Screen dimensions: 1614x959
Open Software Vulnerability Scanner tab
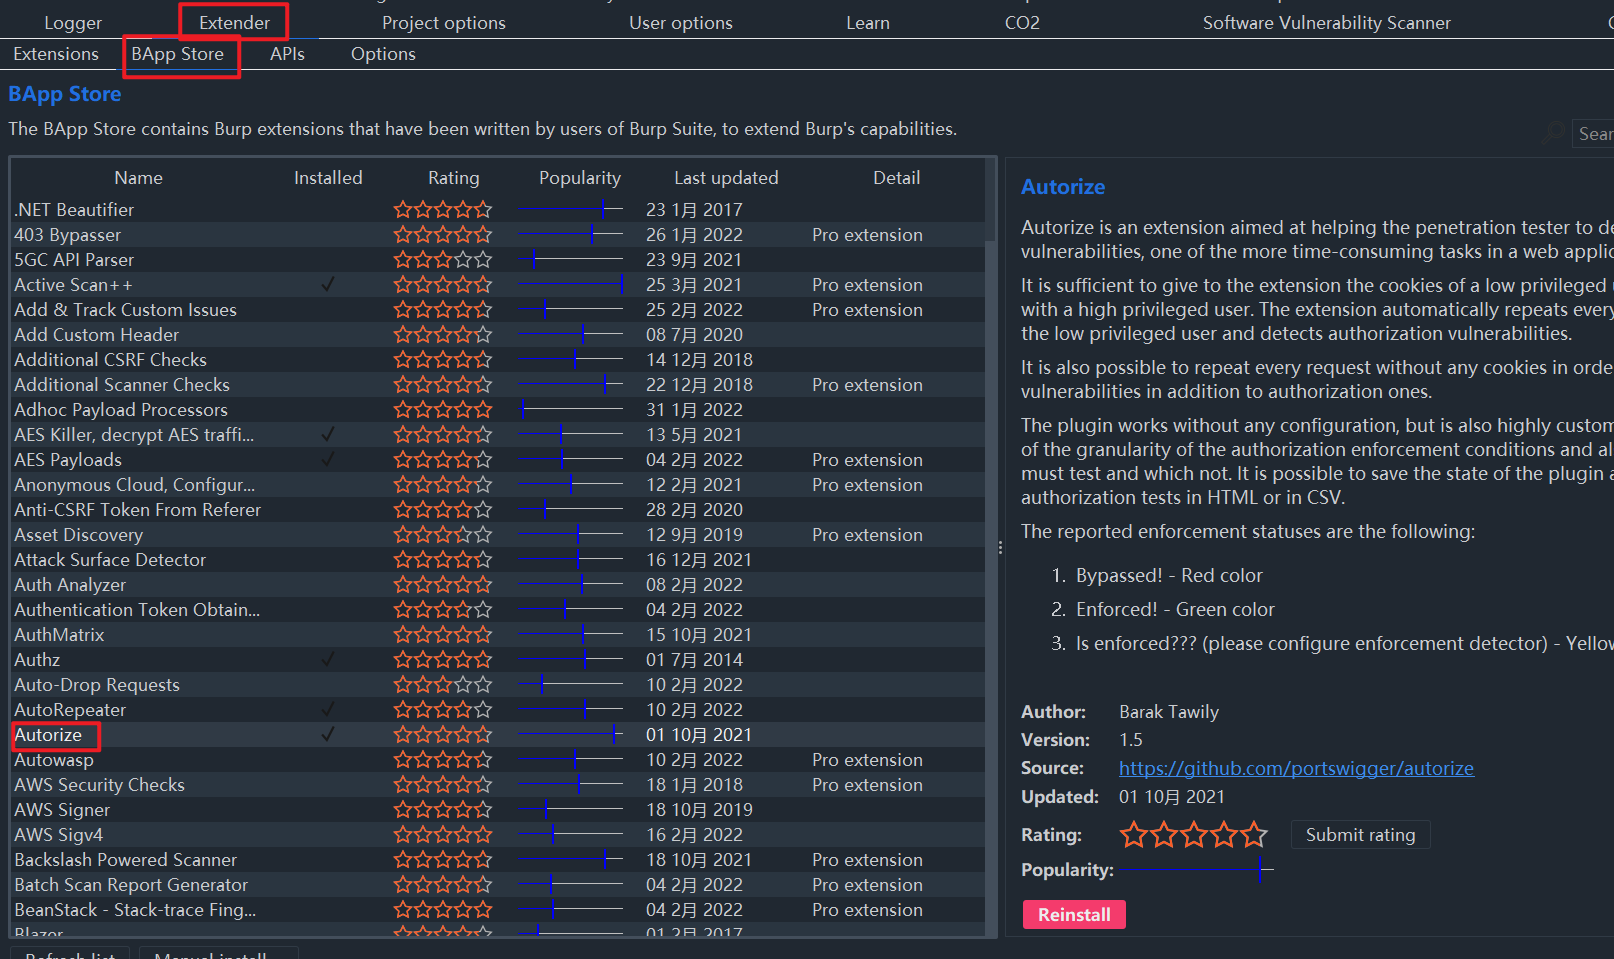[x=1327, y=22]
